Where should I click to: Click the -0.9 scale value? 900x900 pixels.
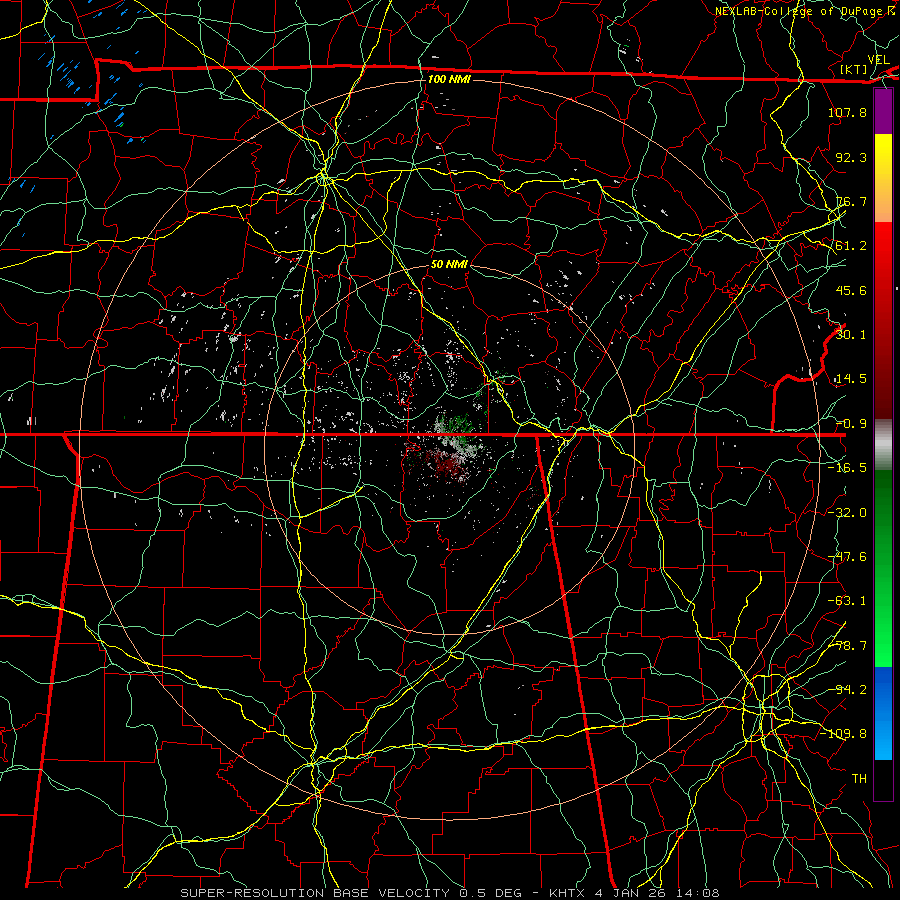[851, 424]
